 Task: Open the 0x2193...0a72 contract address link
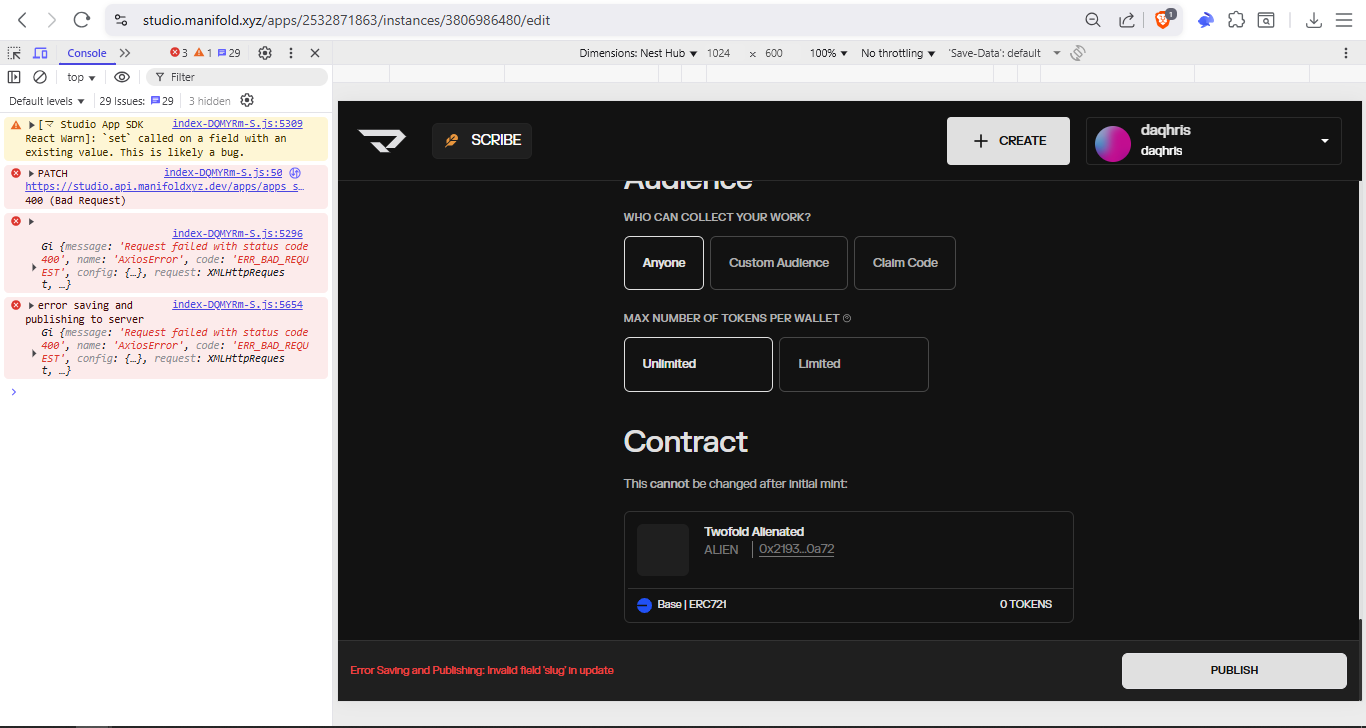pos(796,549)
